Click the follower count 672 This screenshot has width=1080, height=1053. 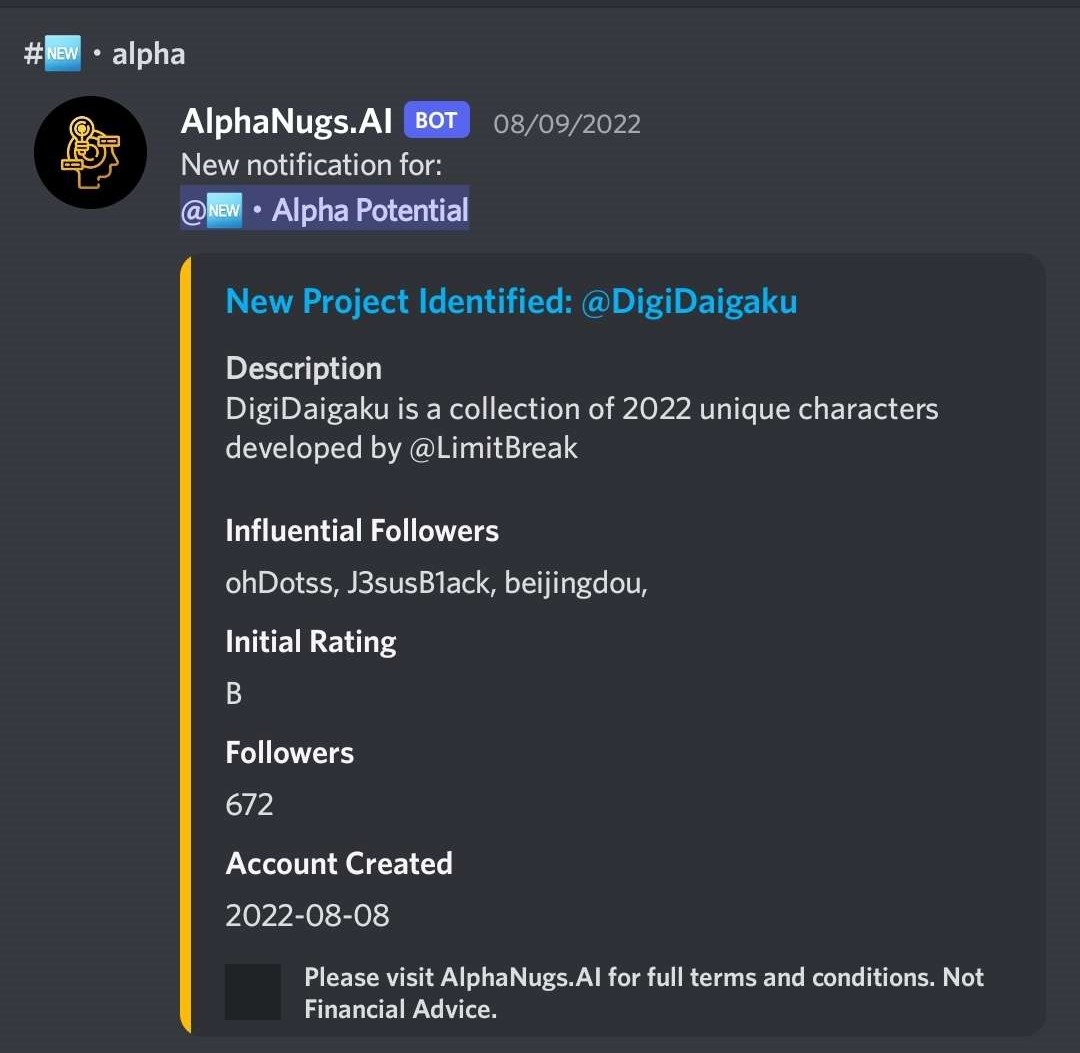coord(249,804)
